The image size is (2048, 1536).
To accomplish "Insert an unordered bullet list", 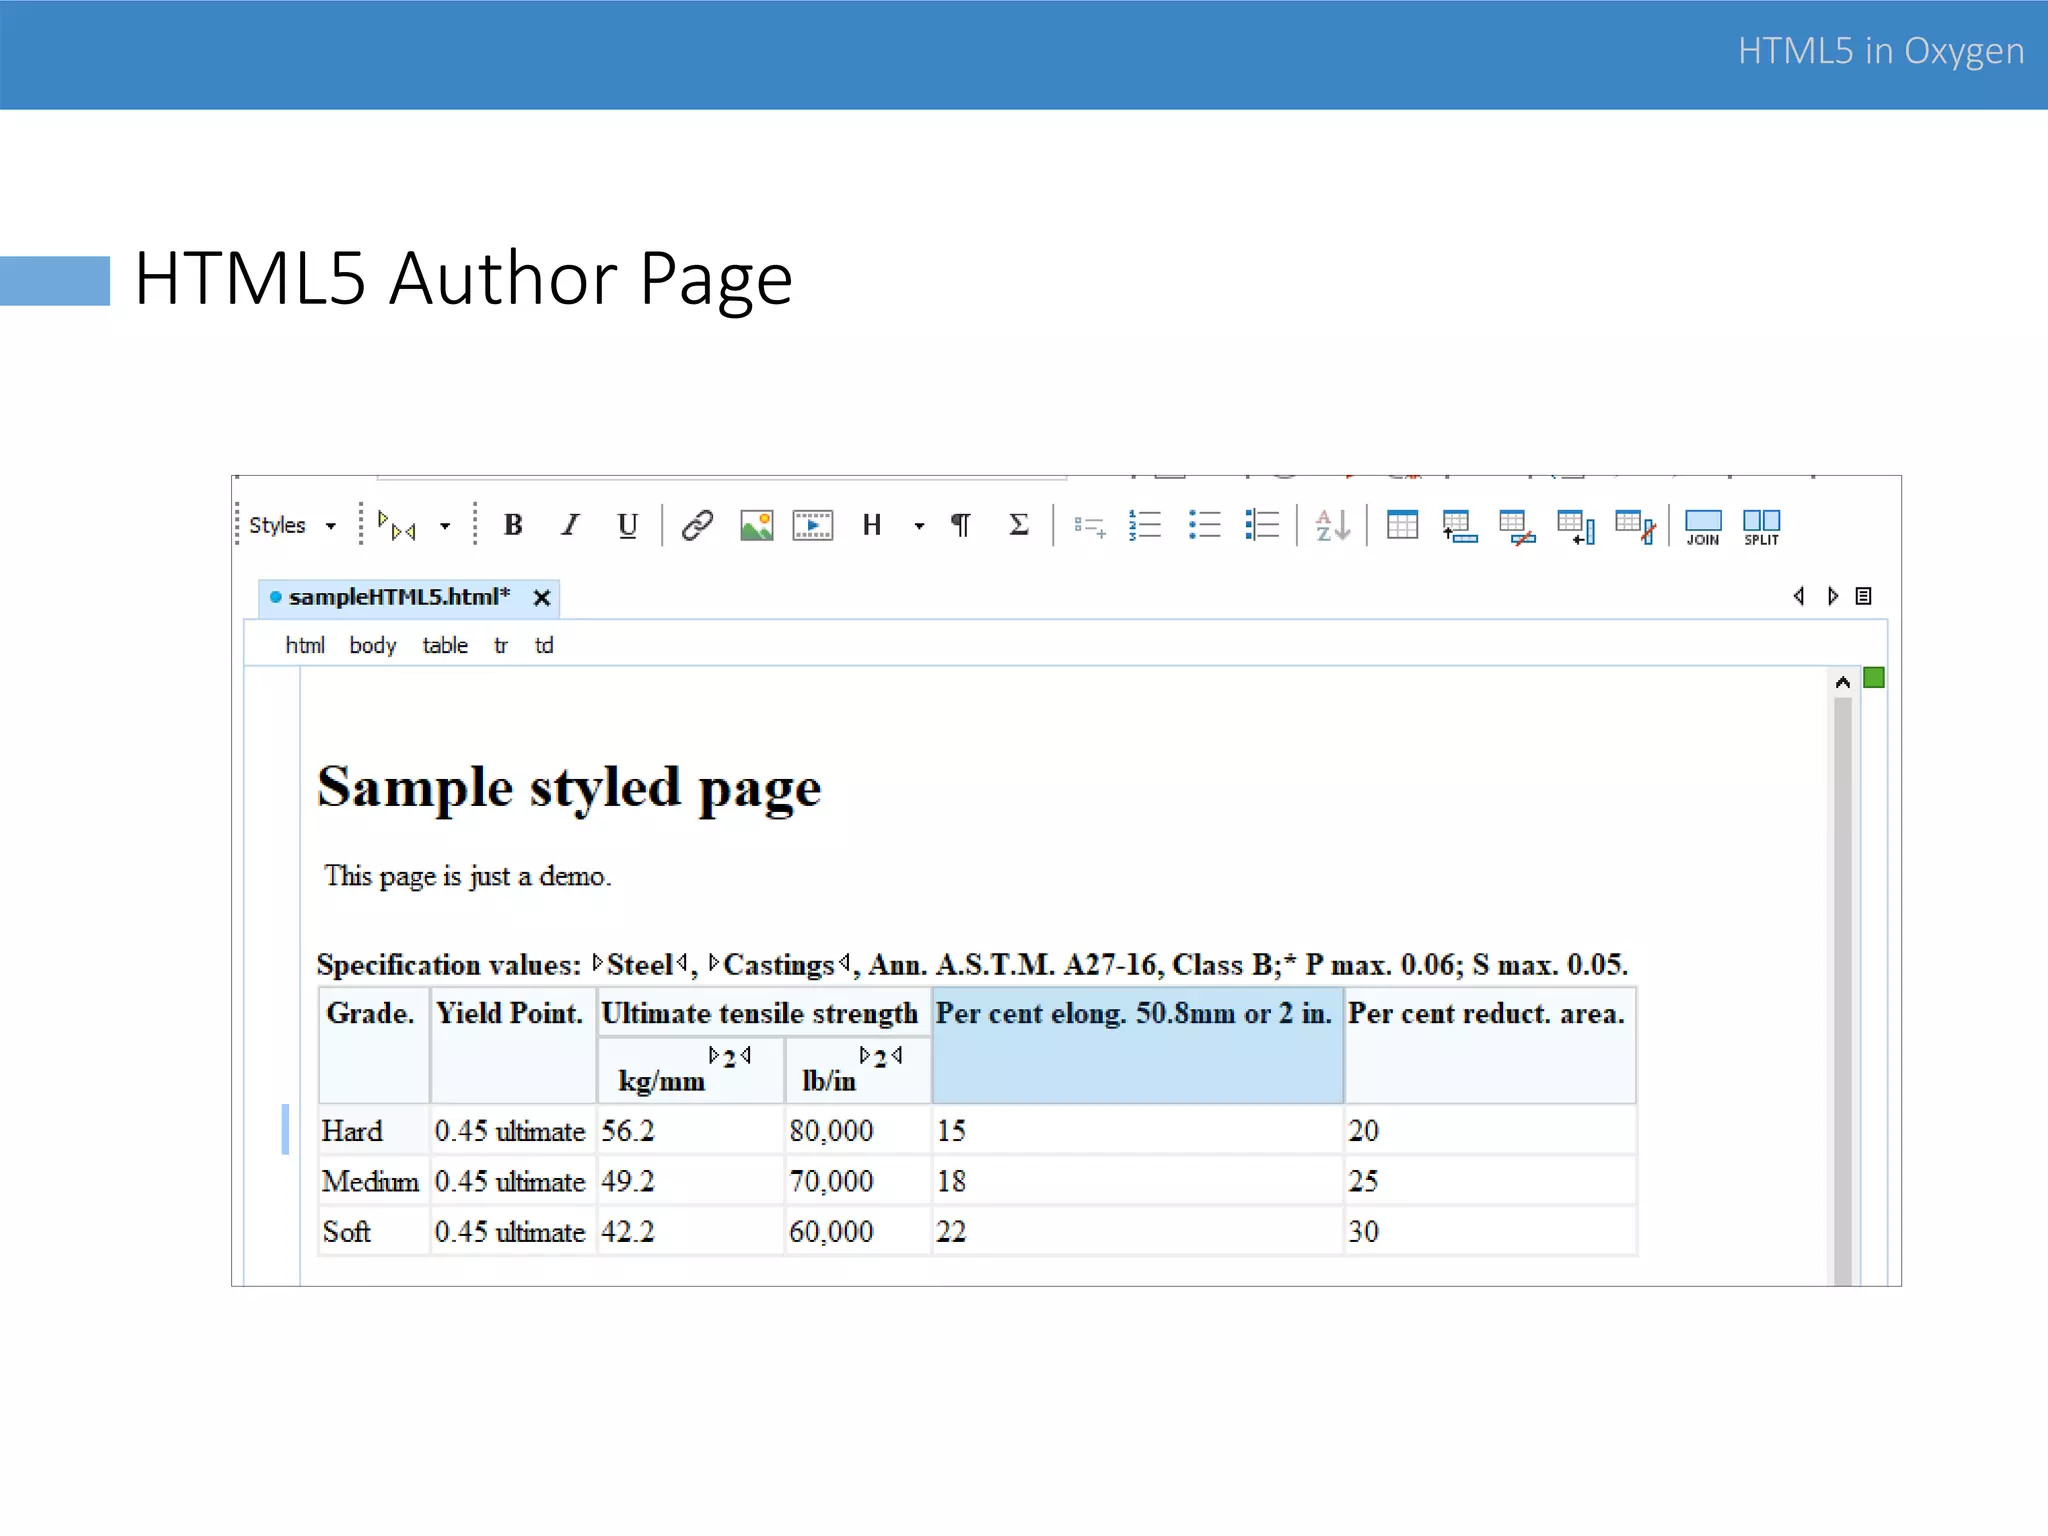I will [1204, 525].
